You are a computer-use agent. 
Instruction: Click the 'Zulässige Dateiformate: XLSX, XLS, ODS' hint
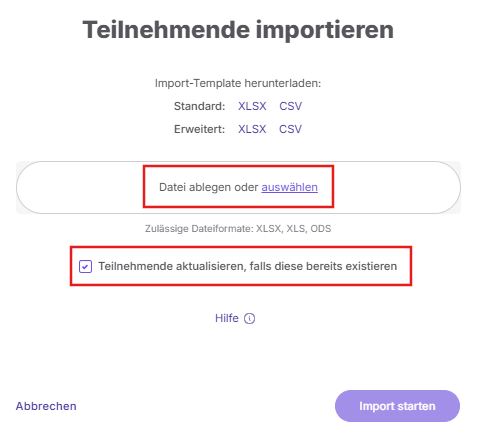click(x=238, y=229)
